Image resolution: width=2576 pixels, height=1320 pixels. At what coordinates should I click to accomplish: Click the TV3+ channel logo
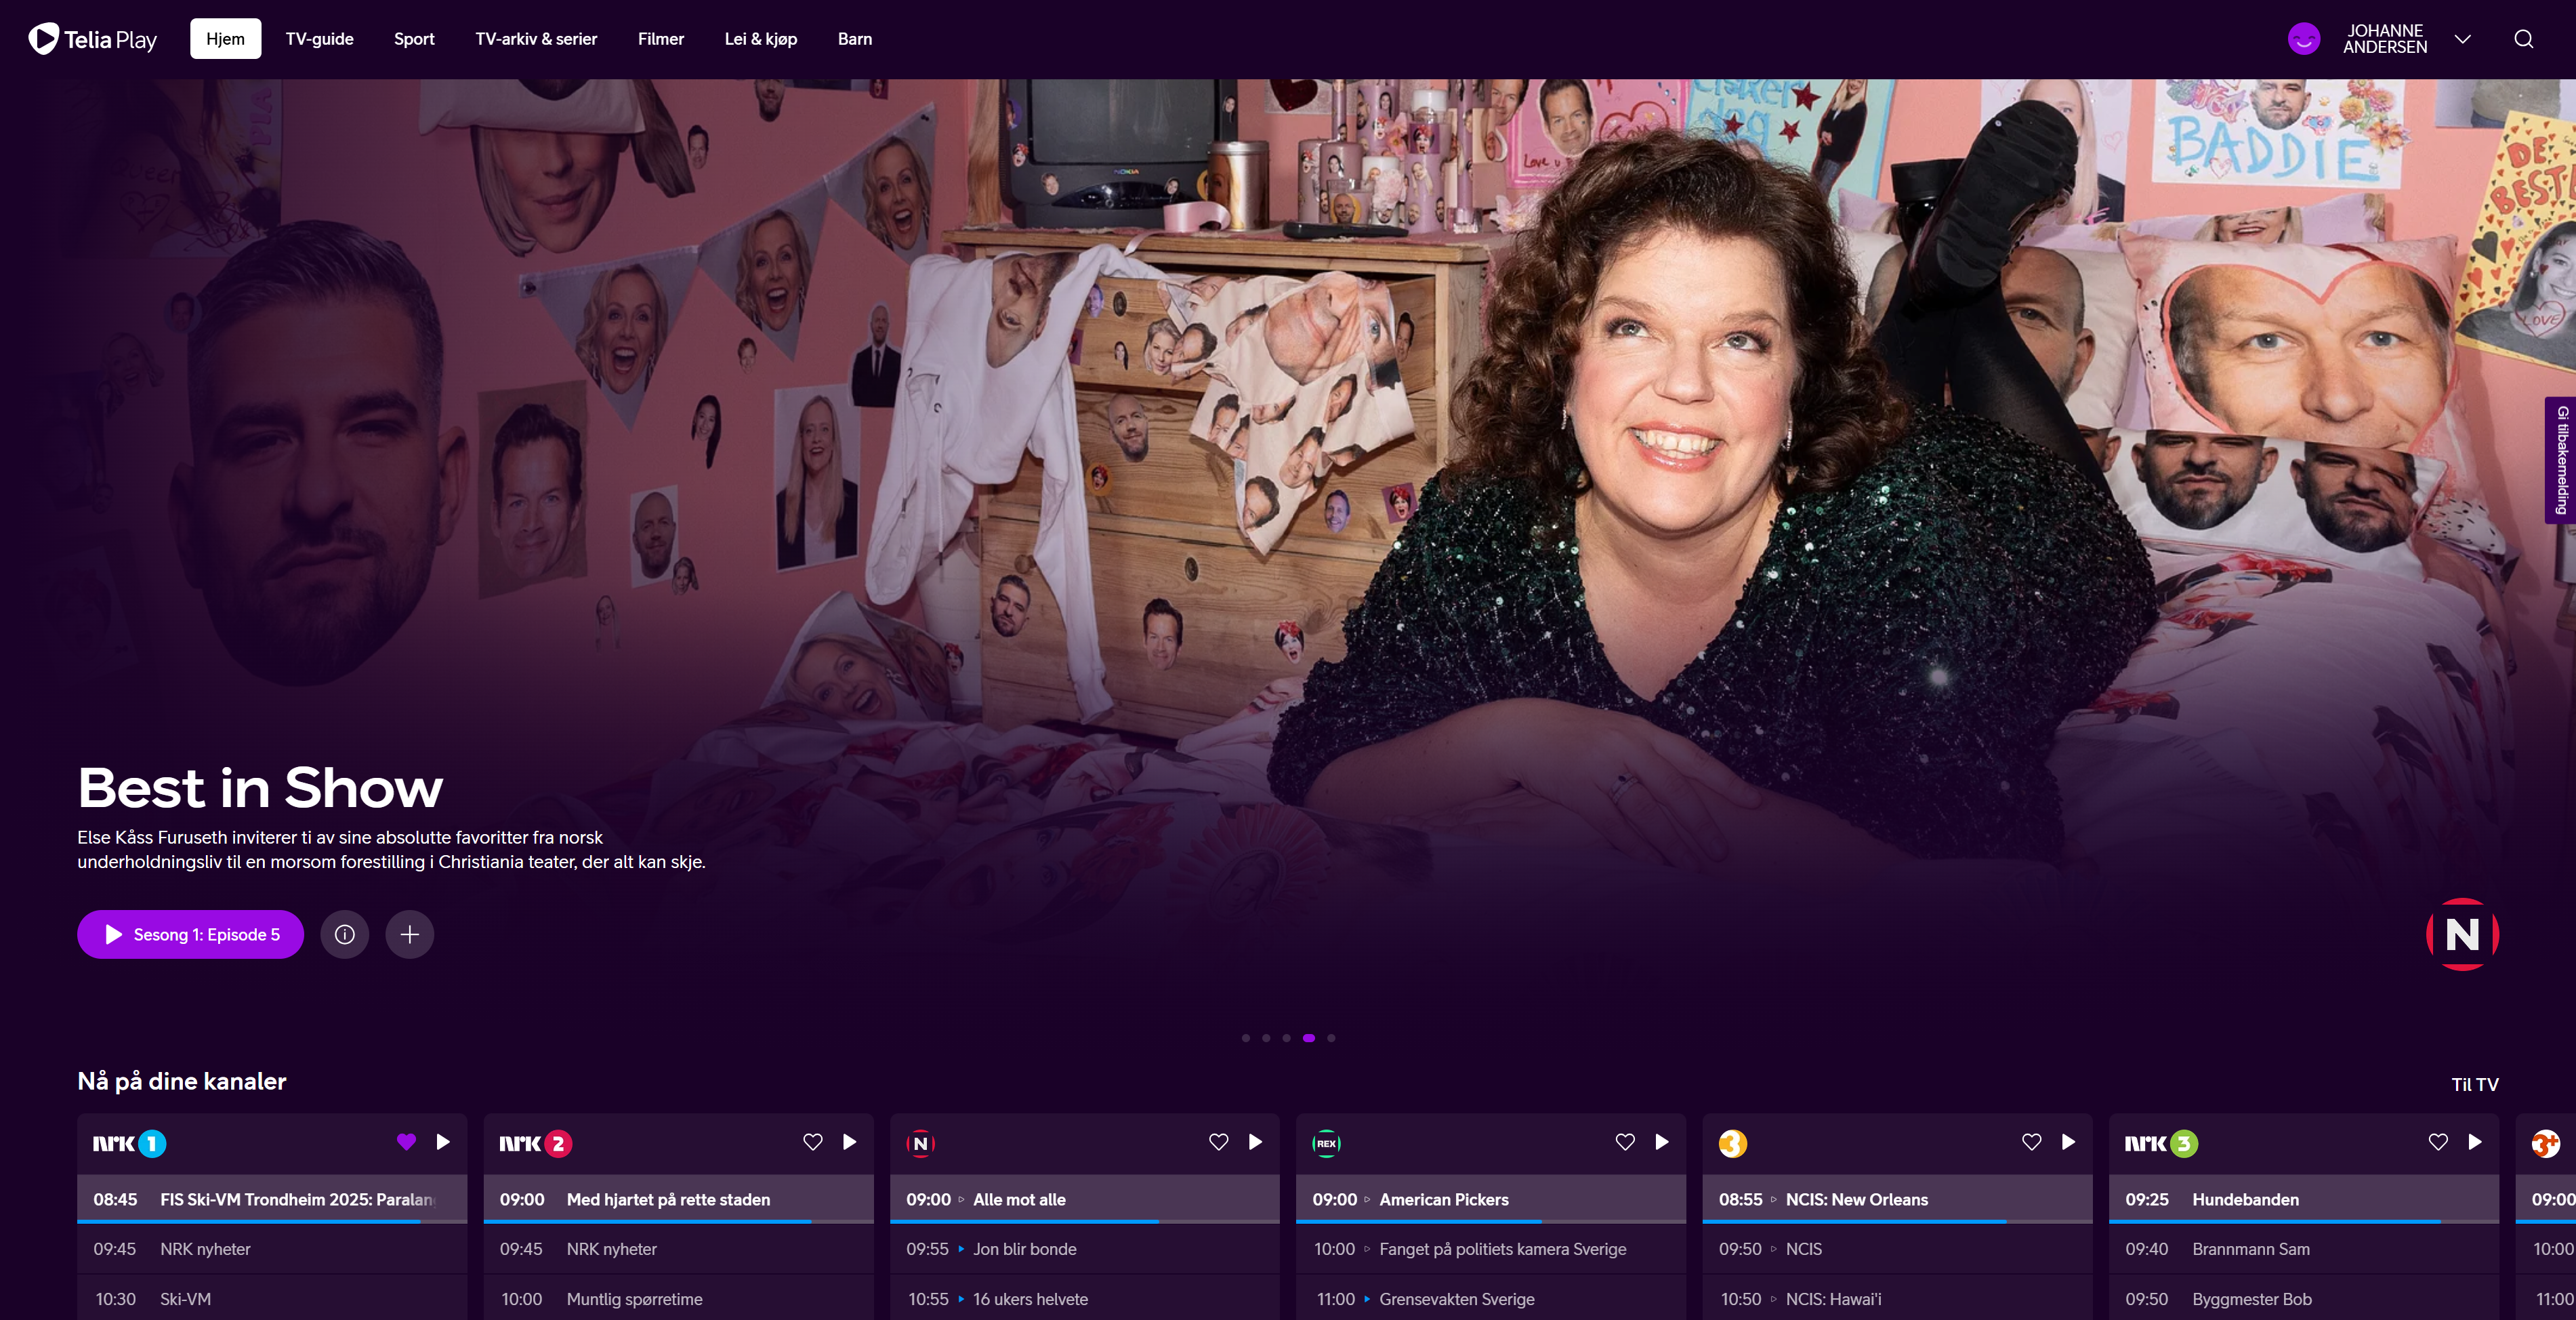pos(2545,1143)
